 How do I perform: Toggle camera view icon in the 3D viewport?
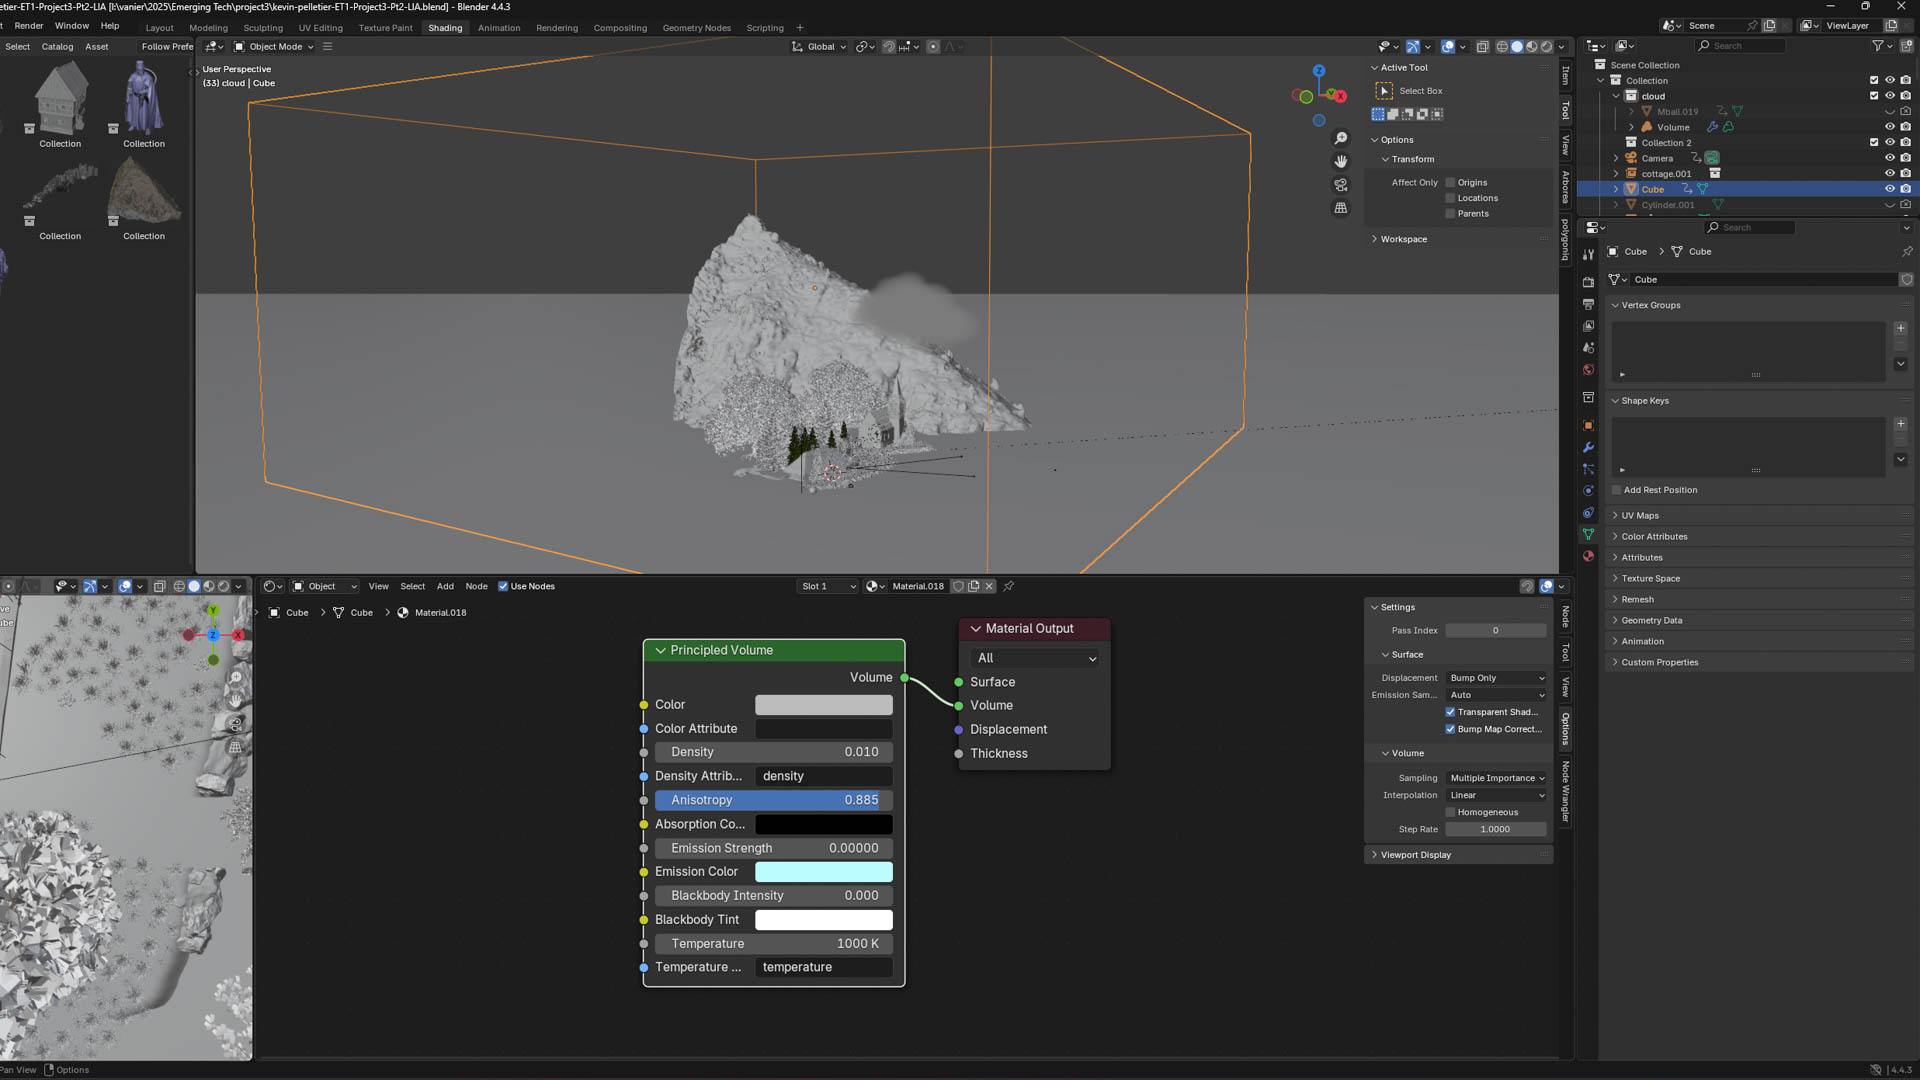tap(1341, 185)
